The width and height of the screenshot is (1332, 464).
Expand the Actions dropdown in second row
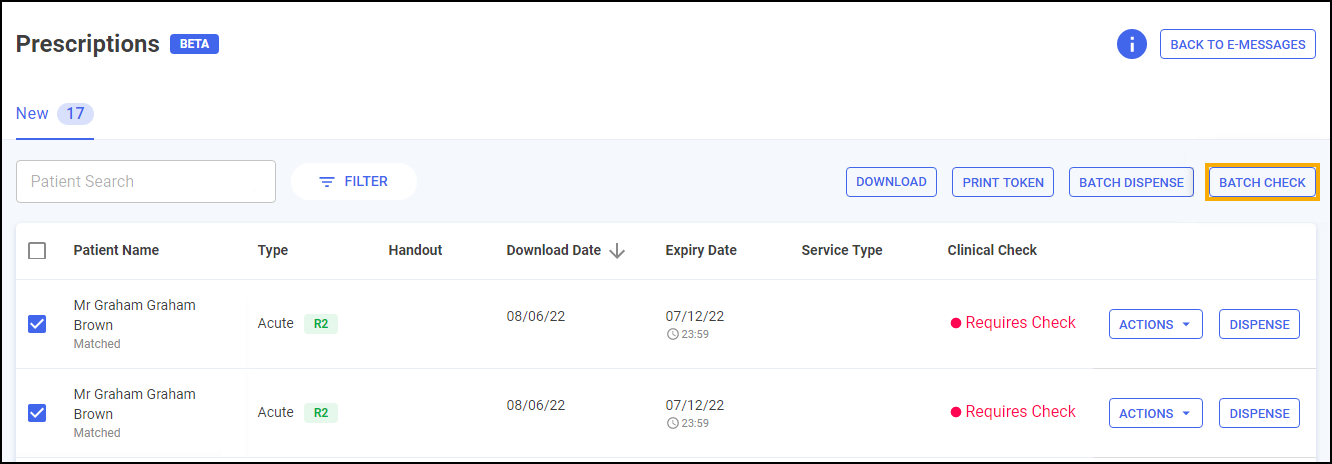pos(1155,413)
